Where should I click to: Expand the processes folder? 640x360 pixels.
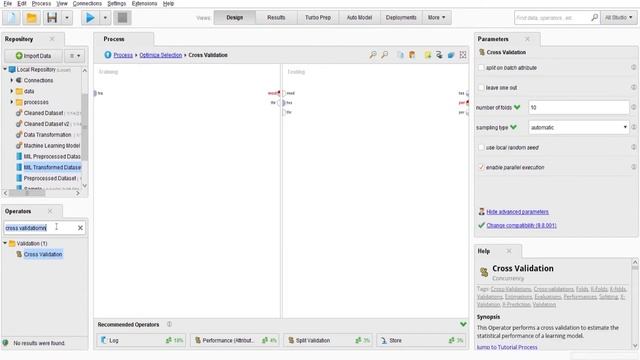coord(12,102)
